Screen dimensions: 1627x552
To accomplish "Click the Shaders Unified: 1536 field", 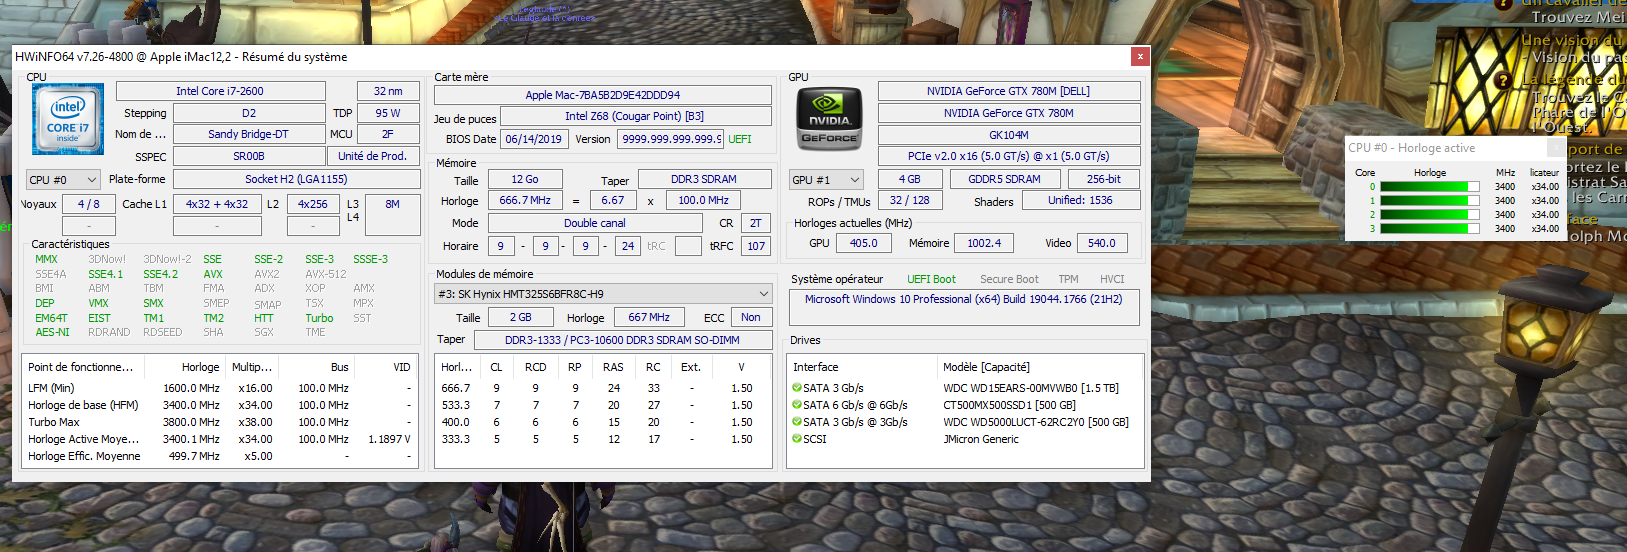I will pyautogui.click(x=1080, y=200).
